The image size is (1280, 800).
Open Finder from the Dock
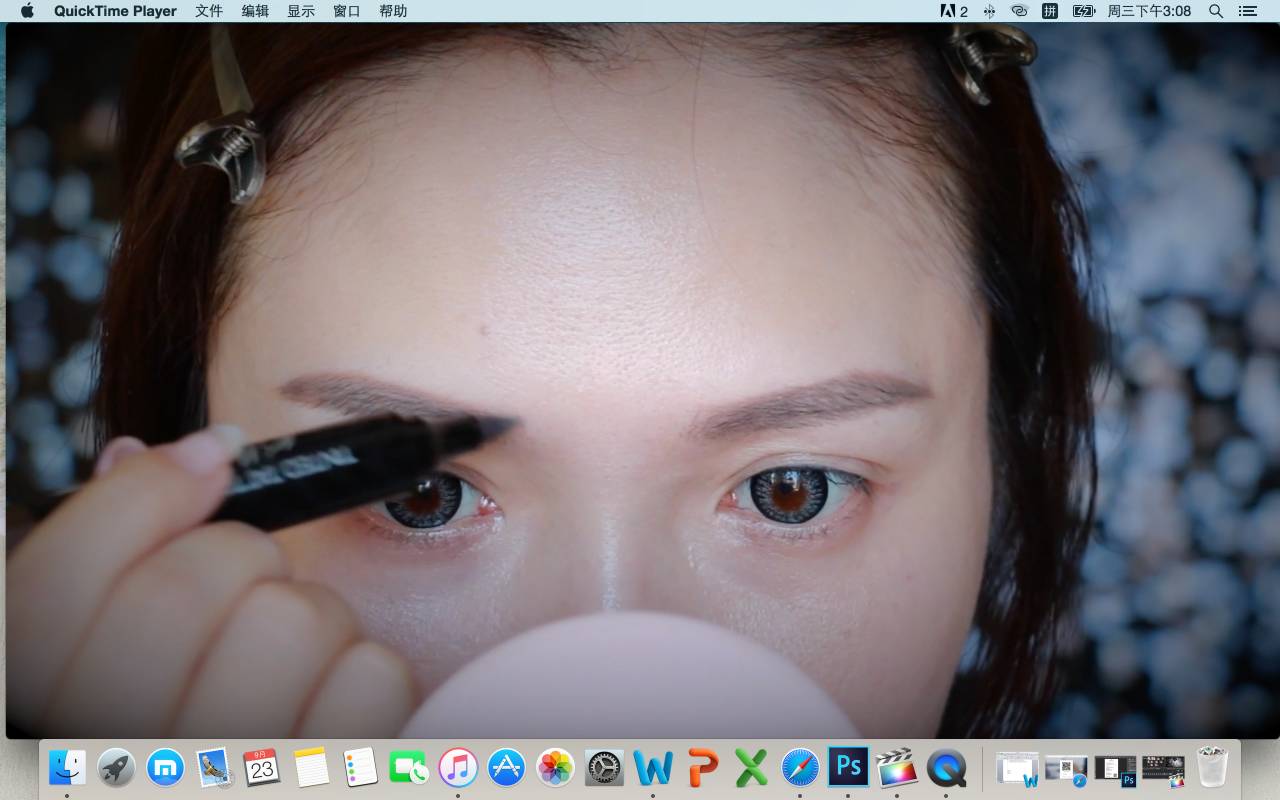click(67, 767)
